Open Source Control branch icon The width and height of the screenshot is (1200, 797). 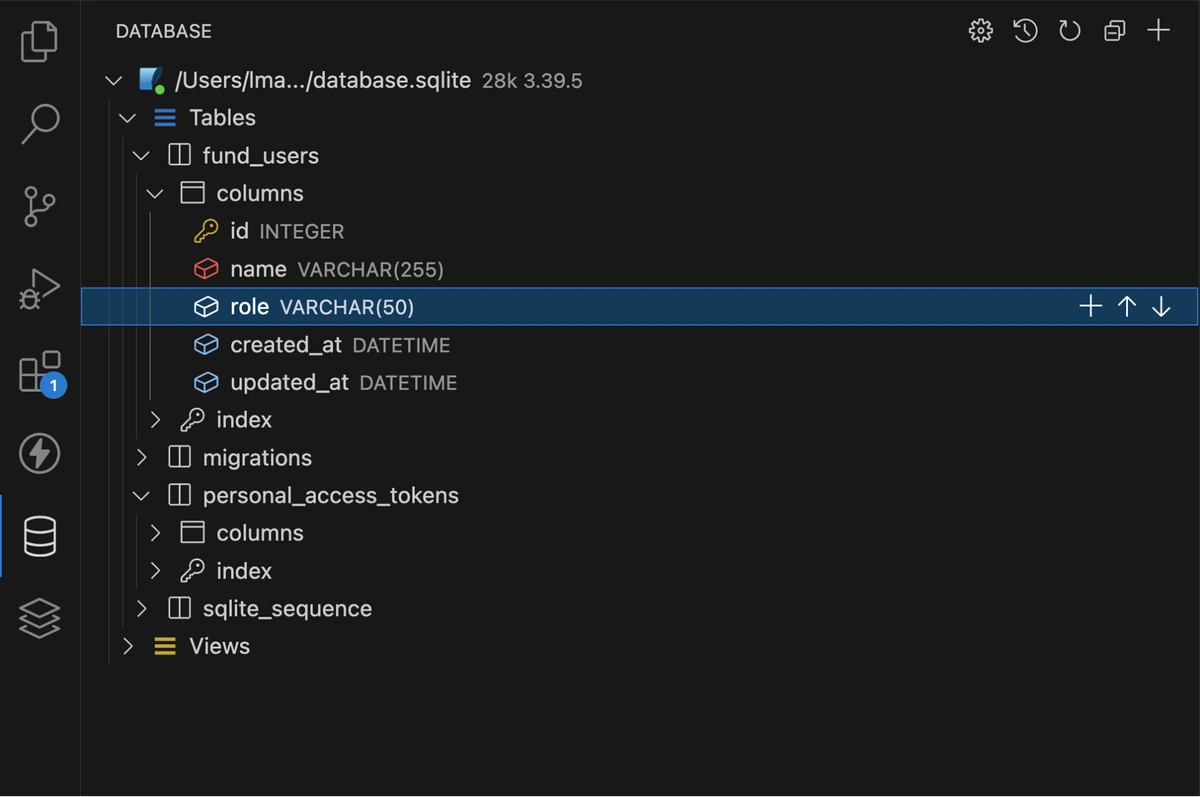pos(40,207)
